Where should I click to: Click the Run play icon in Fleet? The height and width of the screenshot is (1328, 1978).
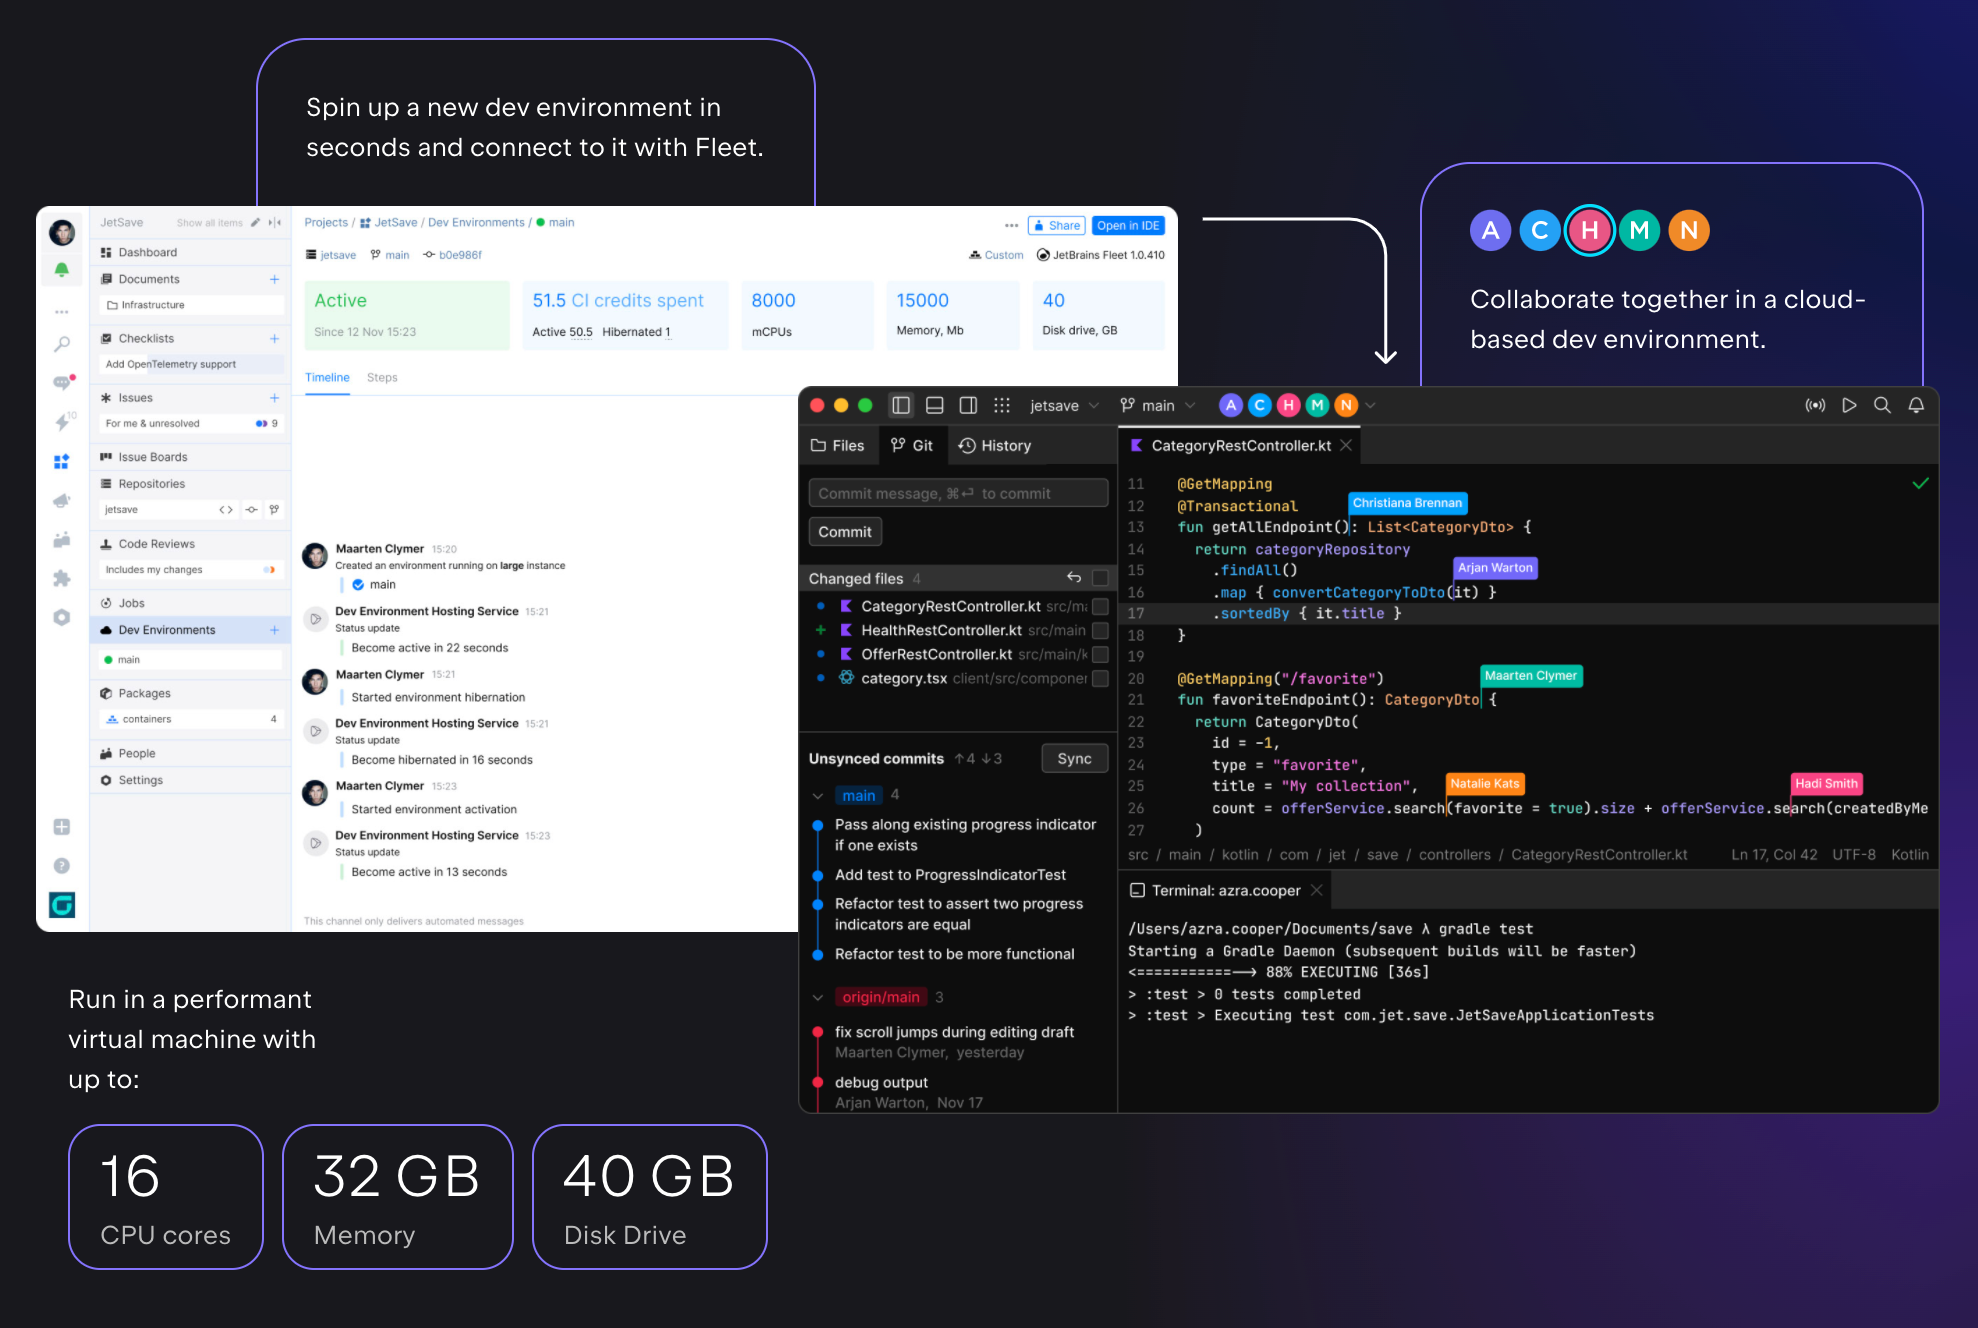point(1849,405)
